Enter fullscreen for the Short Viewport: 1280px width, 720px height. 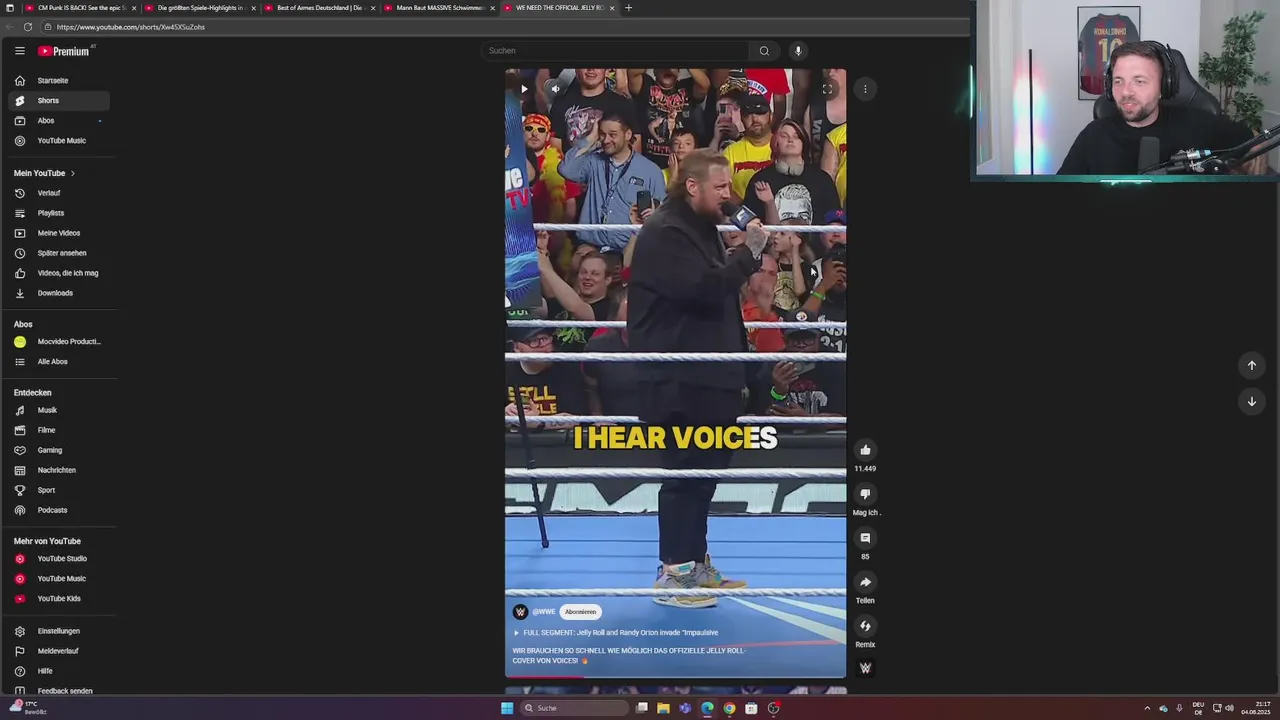click(x=827, y=89)
